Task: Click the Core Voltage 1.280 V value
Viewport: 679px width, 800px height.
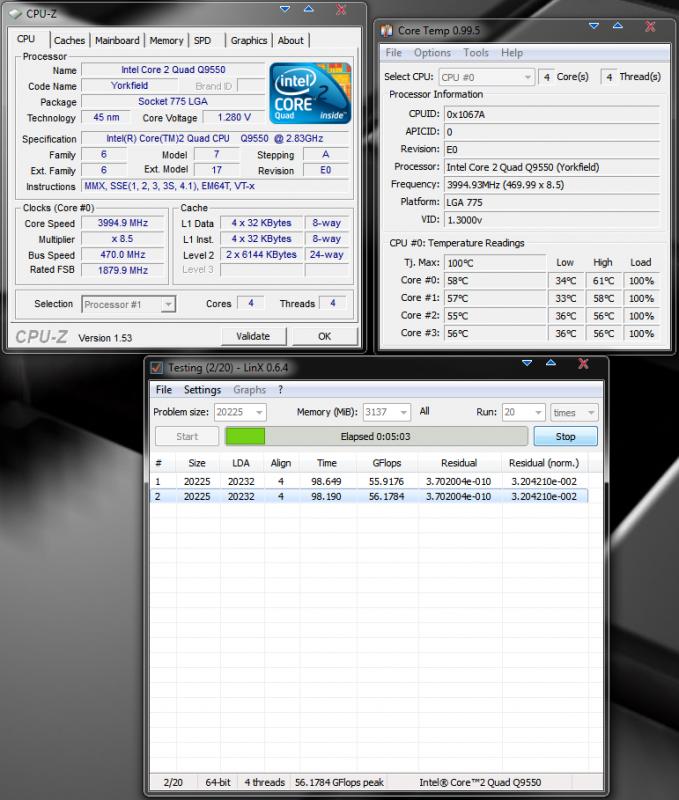Action: 234,117
